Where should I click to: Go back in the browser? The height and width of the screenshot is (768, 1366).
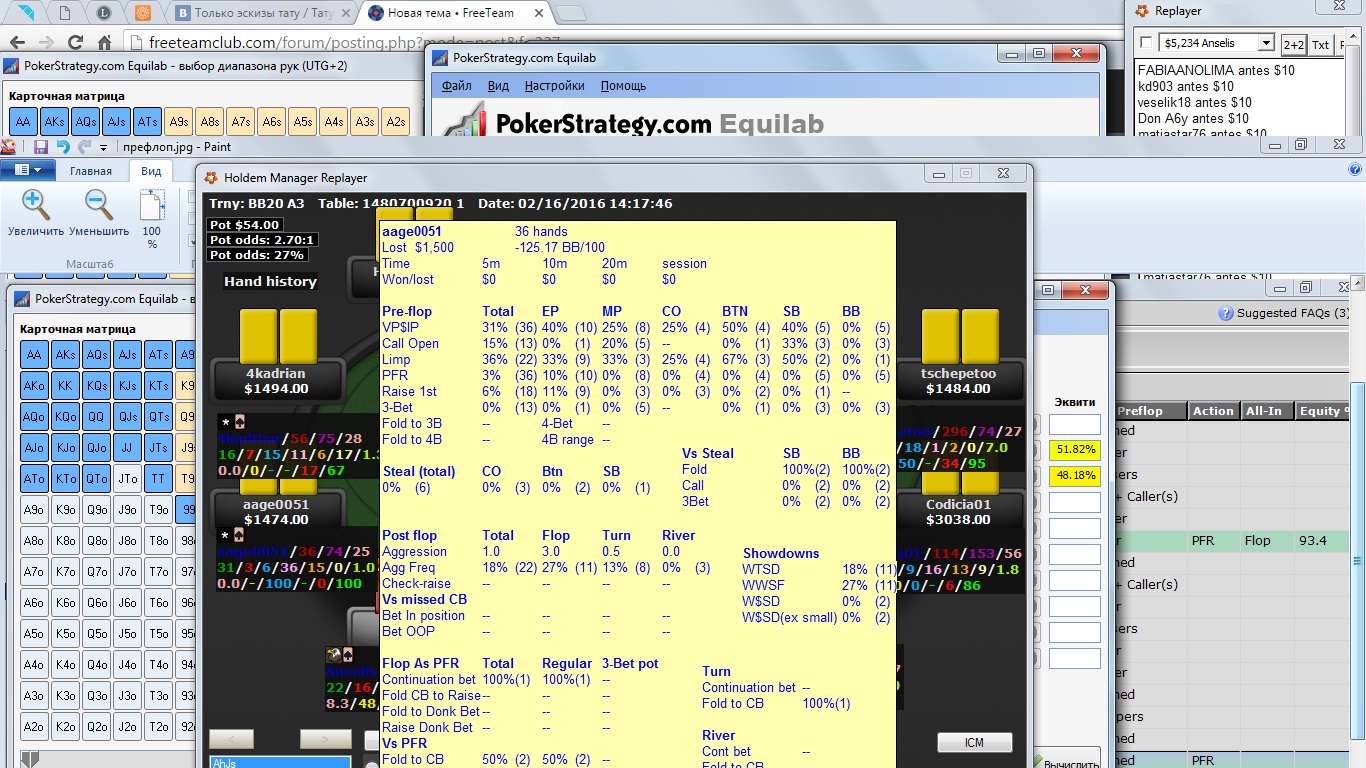[17, 43]
